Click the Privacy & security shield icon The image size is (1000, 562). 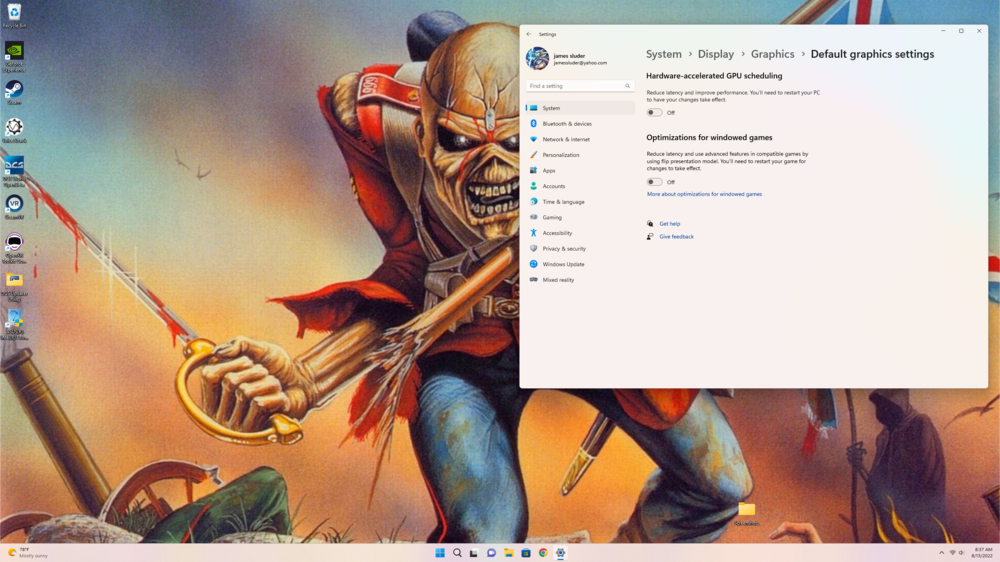click(x=534, y=248)
